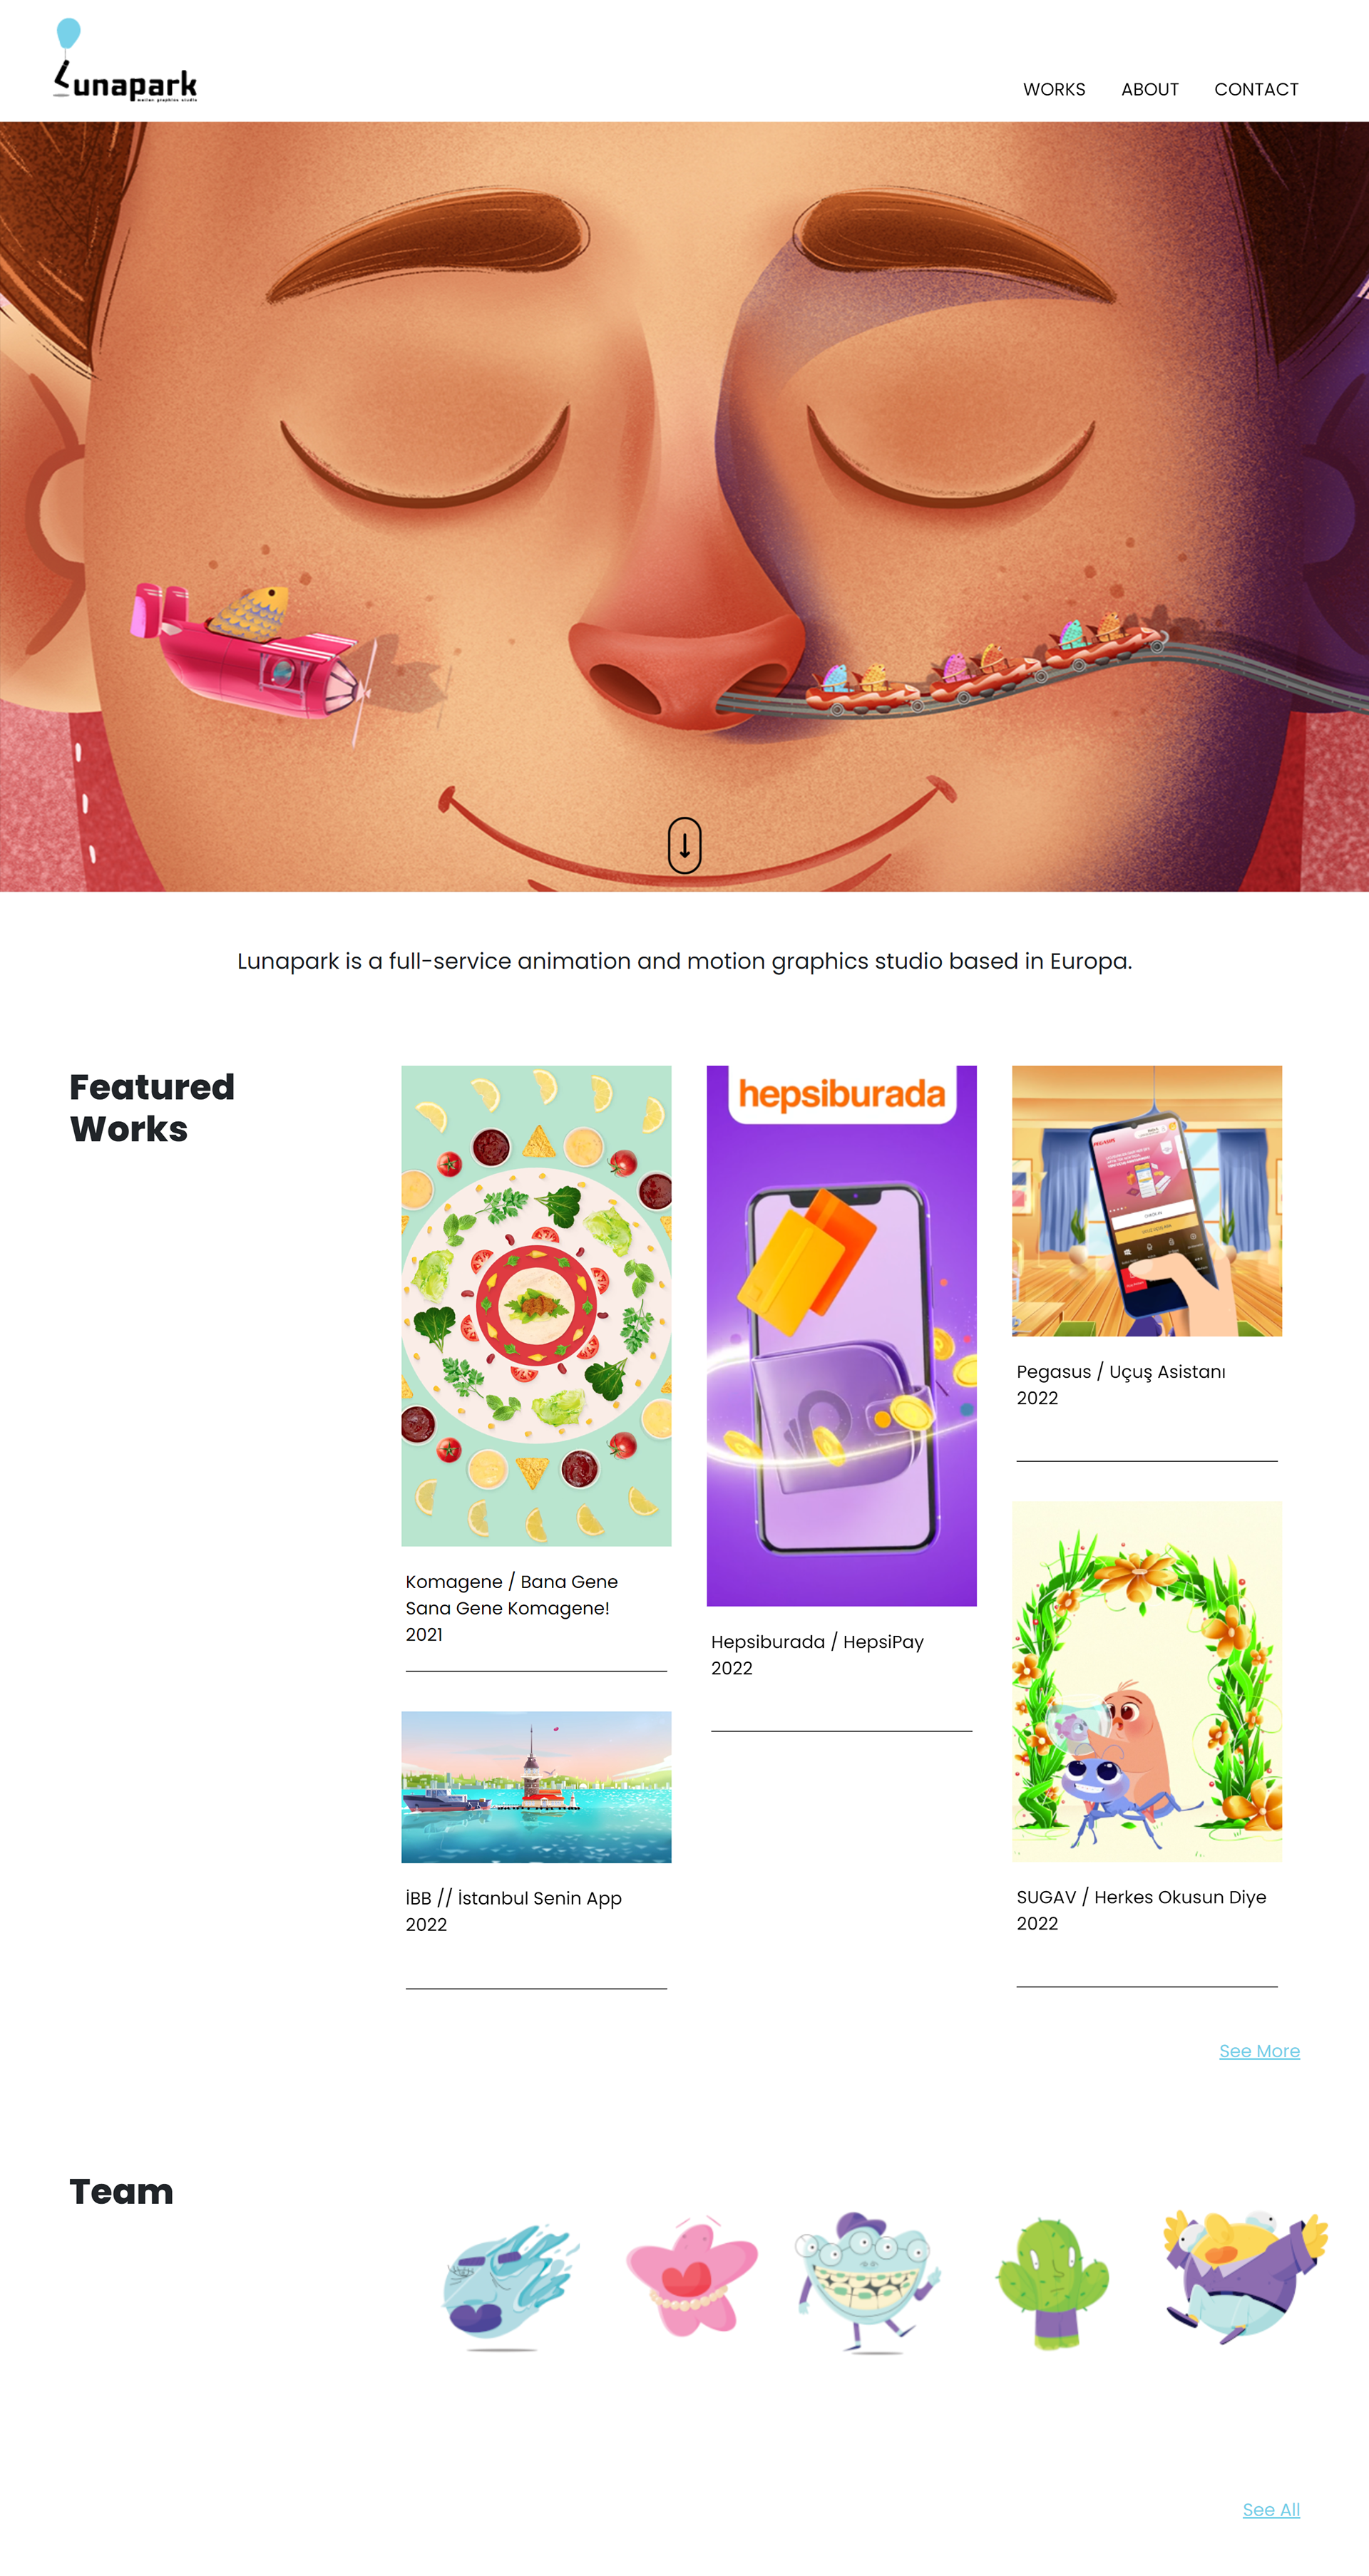The height and width of the screenshot is (2576, 1369).
Task: Open the Pegasus phone thumbnail
Action: [x=1146, y=1200]
